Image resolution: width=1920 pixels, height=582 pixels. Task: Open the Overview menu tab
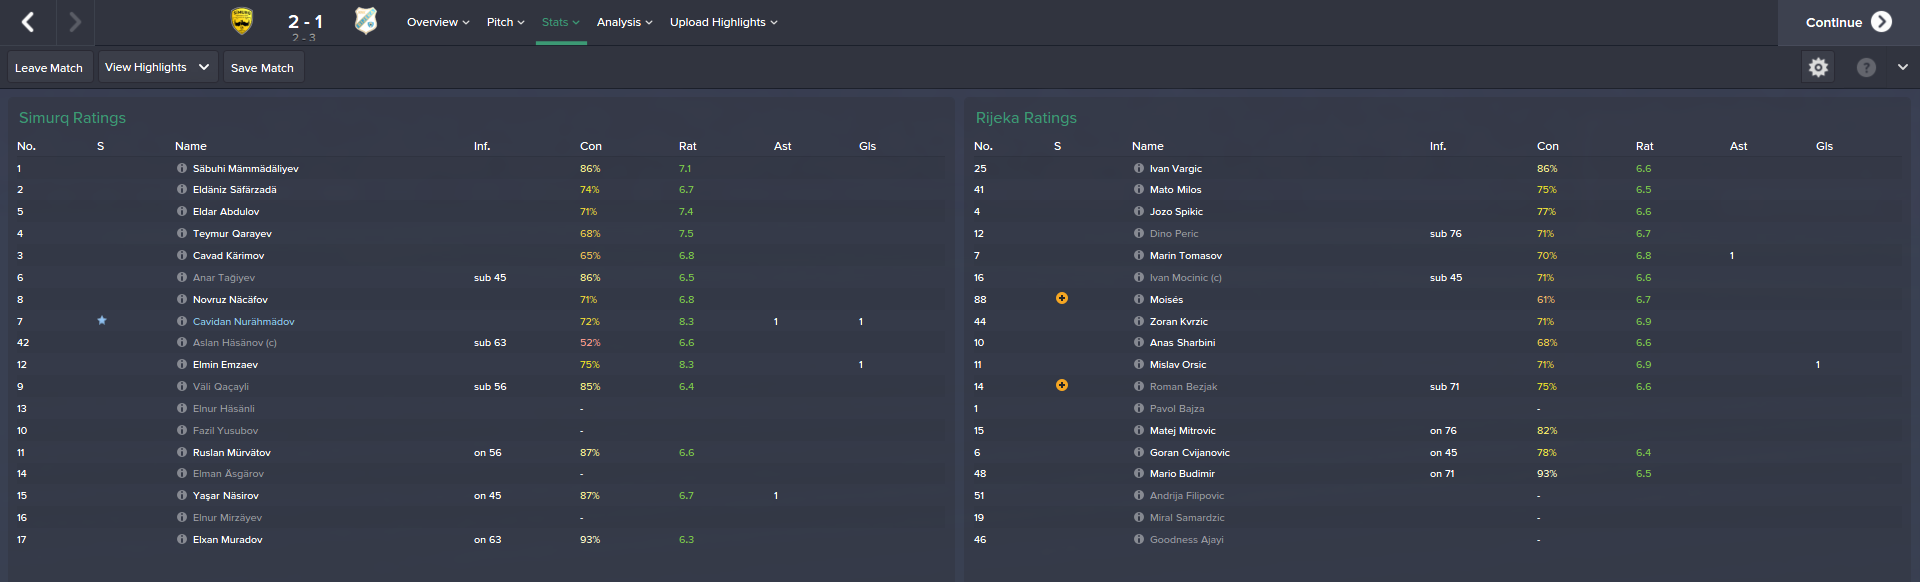437,22
